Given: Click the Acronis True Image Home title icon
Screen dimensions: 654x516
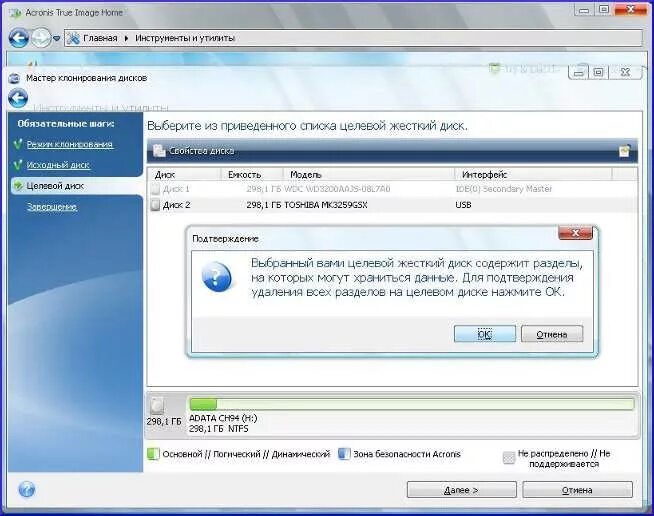Looking at the screenshot, I should (16, 13).
